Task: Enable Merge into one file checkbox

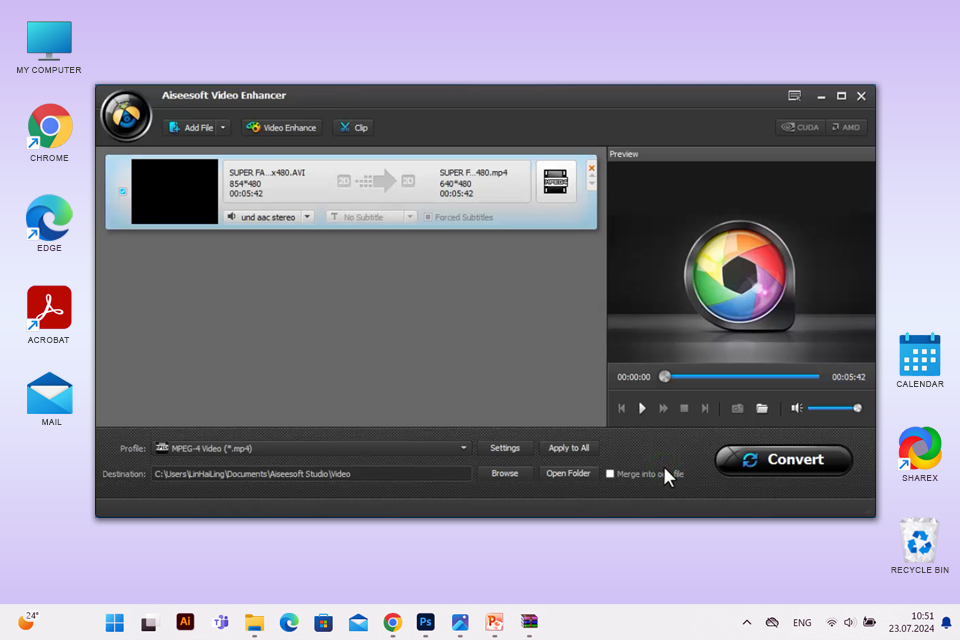Action: pos(610,474)
